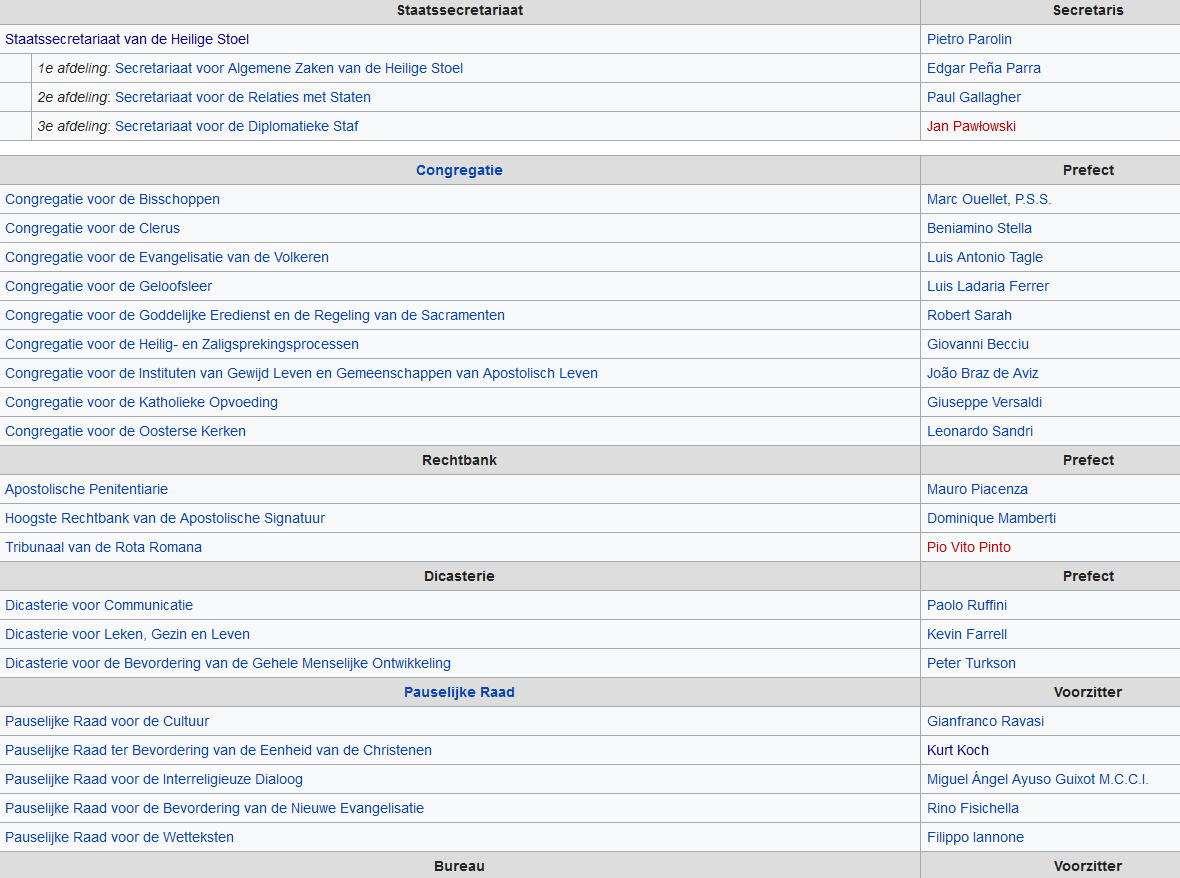Click the Kevin Farrell link
The height and width of the screenshot is (878, 1180).
click(966, 633)
